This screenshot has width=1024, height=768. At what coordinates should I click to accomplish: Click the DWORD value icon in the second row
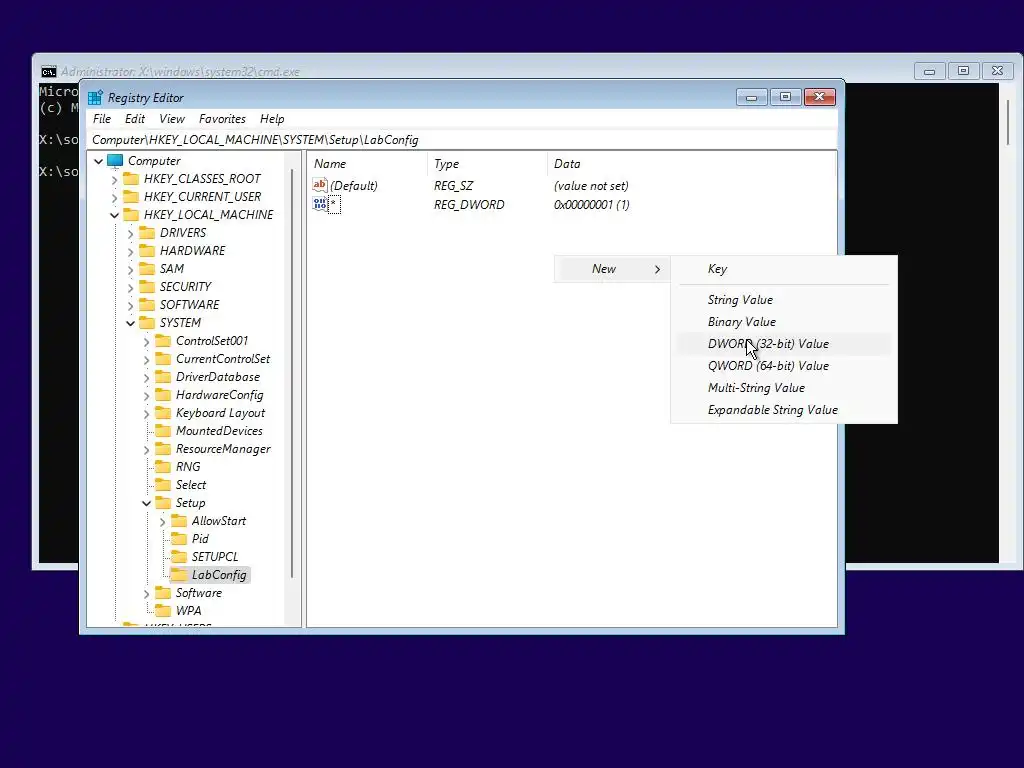319,204
